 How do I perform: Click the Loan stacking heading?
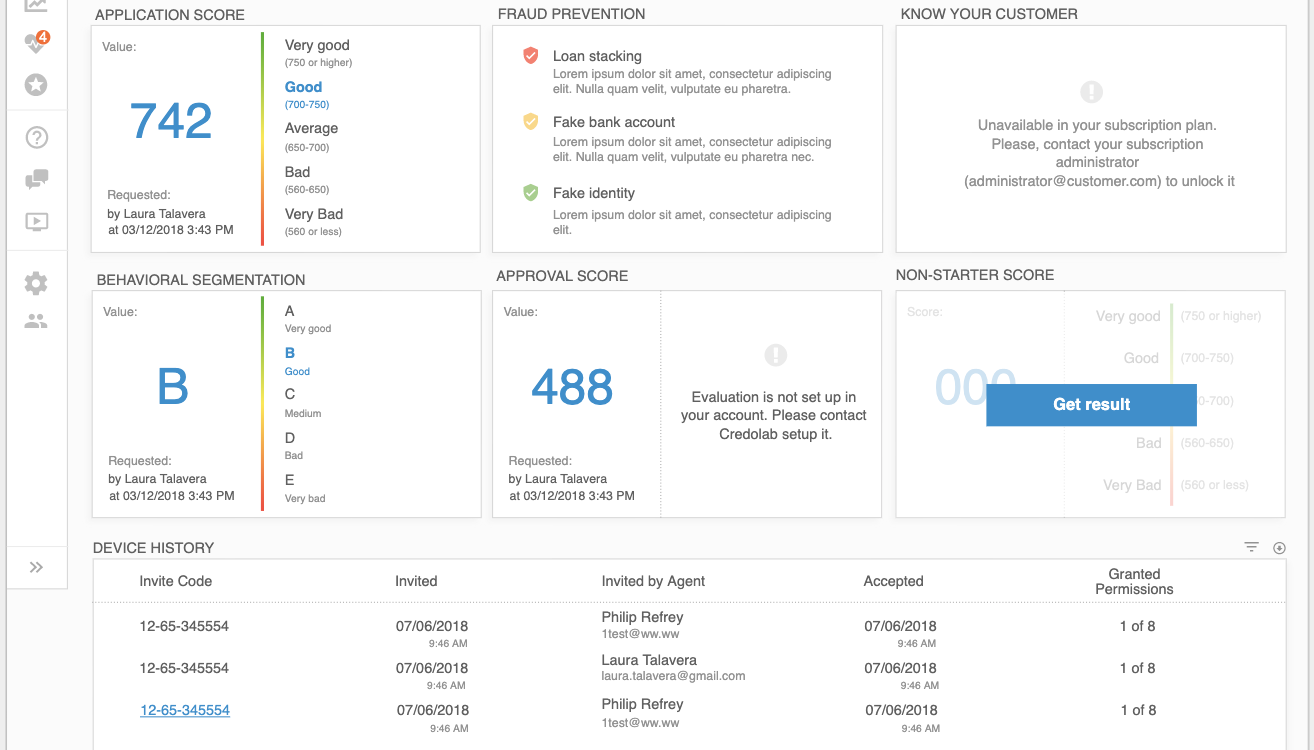[597, 56]
